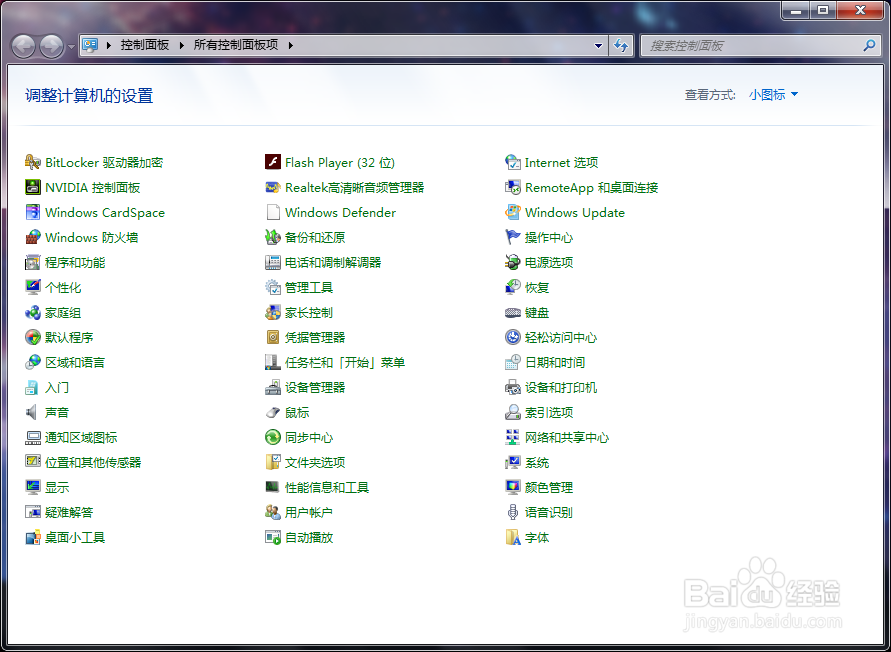891x652 pixels.
Task: Go forward with the Forward arrow button
Action: point(52,47)
